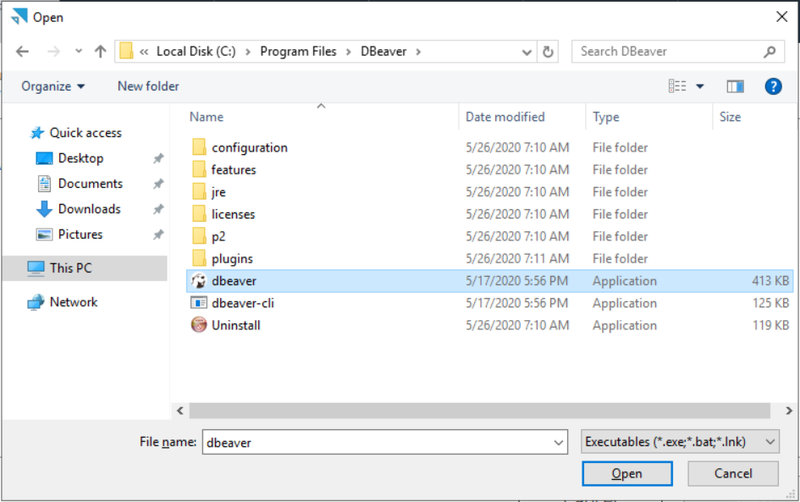The image size is (800, 502).
Task: Select the jre folder icon
Action: click(199, 192)
